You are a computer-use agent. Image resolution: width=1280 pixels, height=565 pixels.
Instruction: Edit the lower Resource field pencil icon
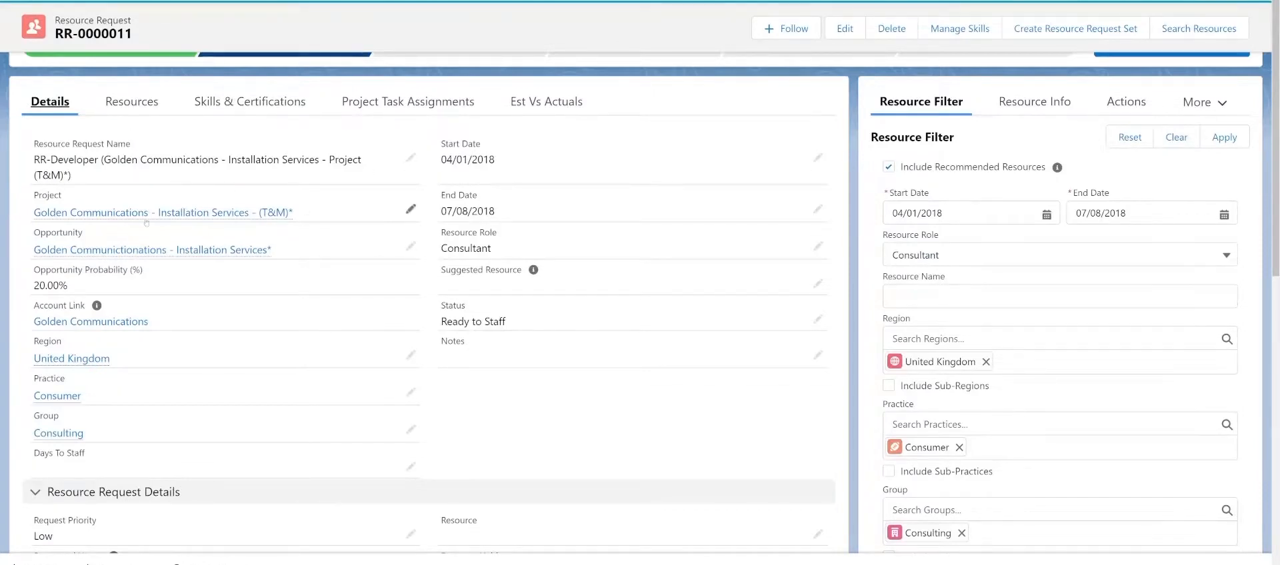pyautogui.click(x=818, y=535)
